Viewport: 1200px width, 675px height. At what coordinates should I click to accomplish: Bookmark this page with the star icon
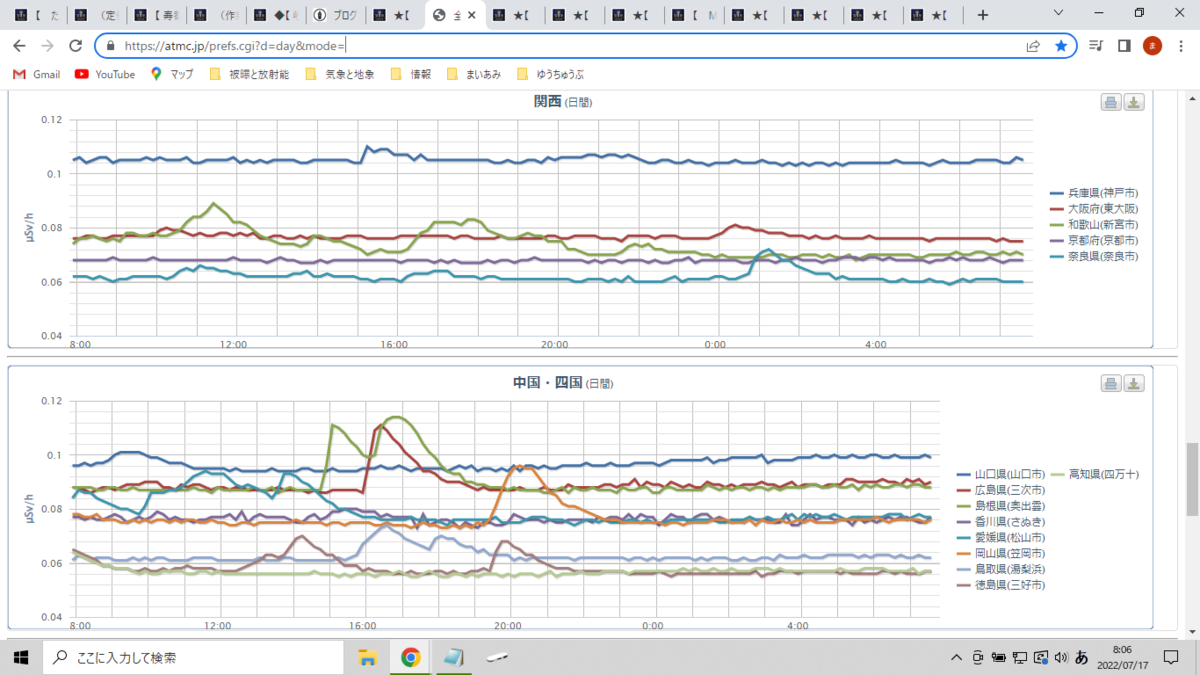tap(1060, 46)
